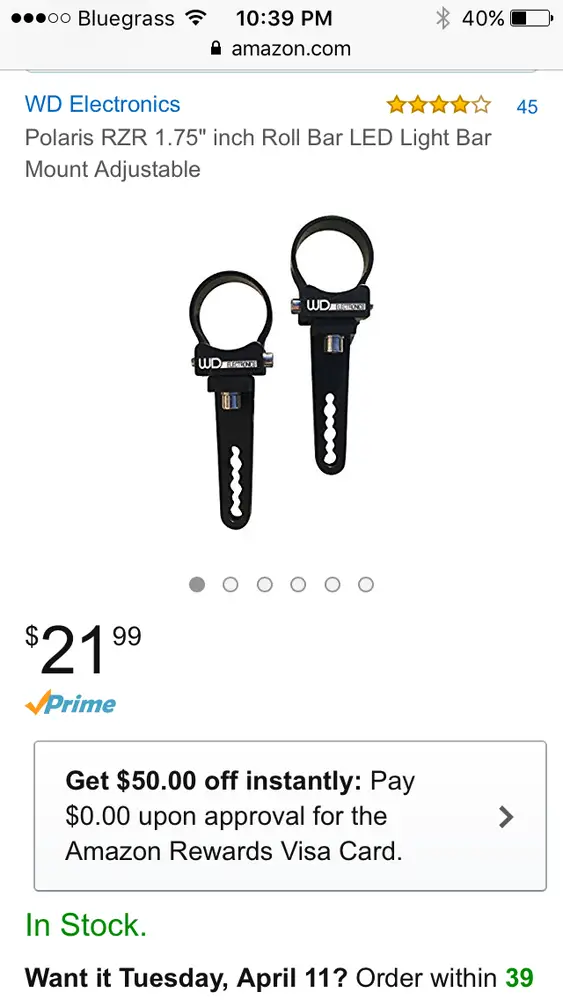Expand the Amazon Rewards Visa offer chevron
The image size is (563, 1000).
pos(506,816)
